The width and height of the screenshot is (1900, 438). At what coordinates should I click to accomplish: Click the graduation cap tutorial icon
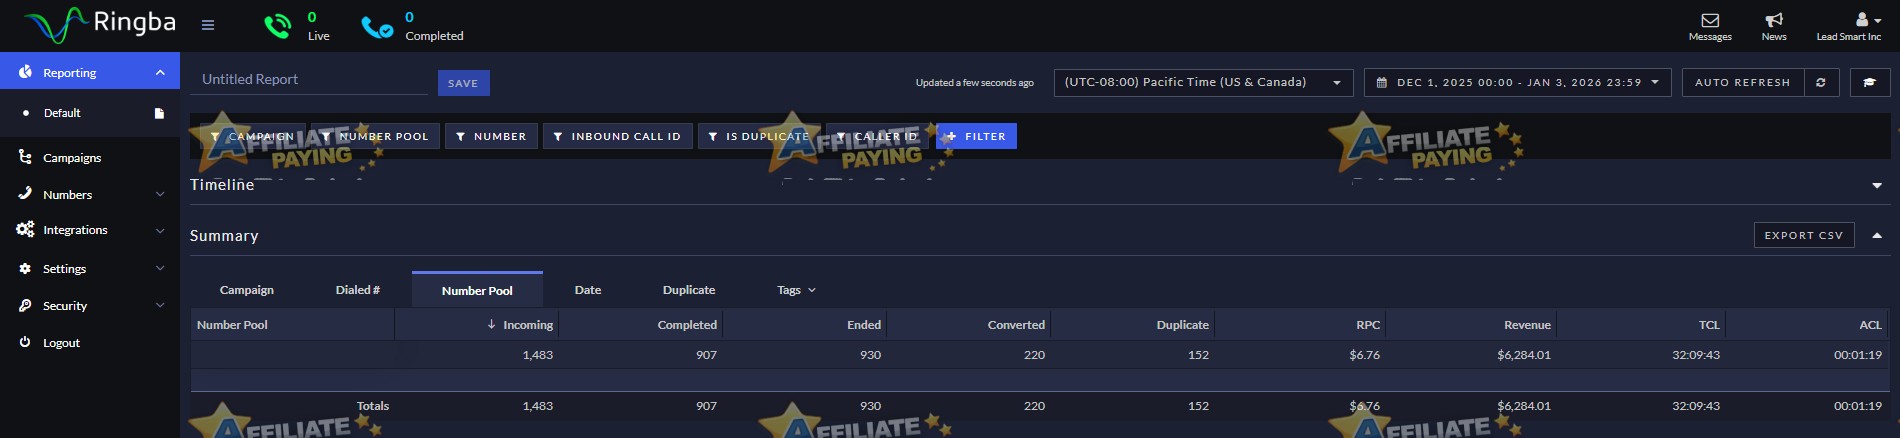1869,82
